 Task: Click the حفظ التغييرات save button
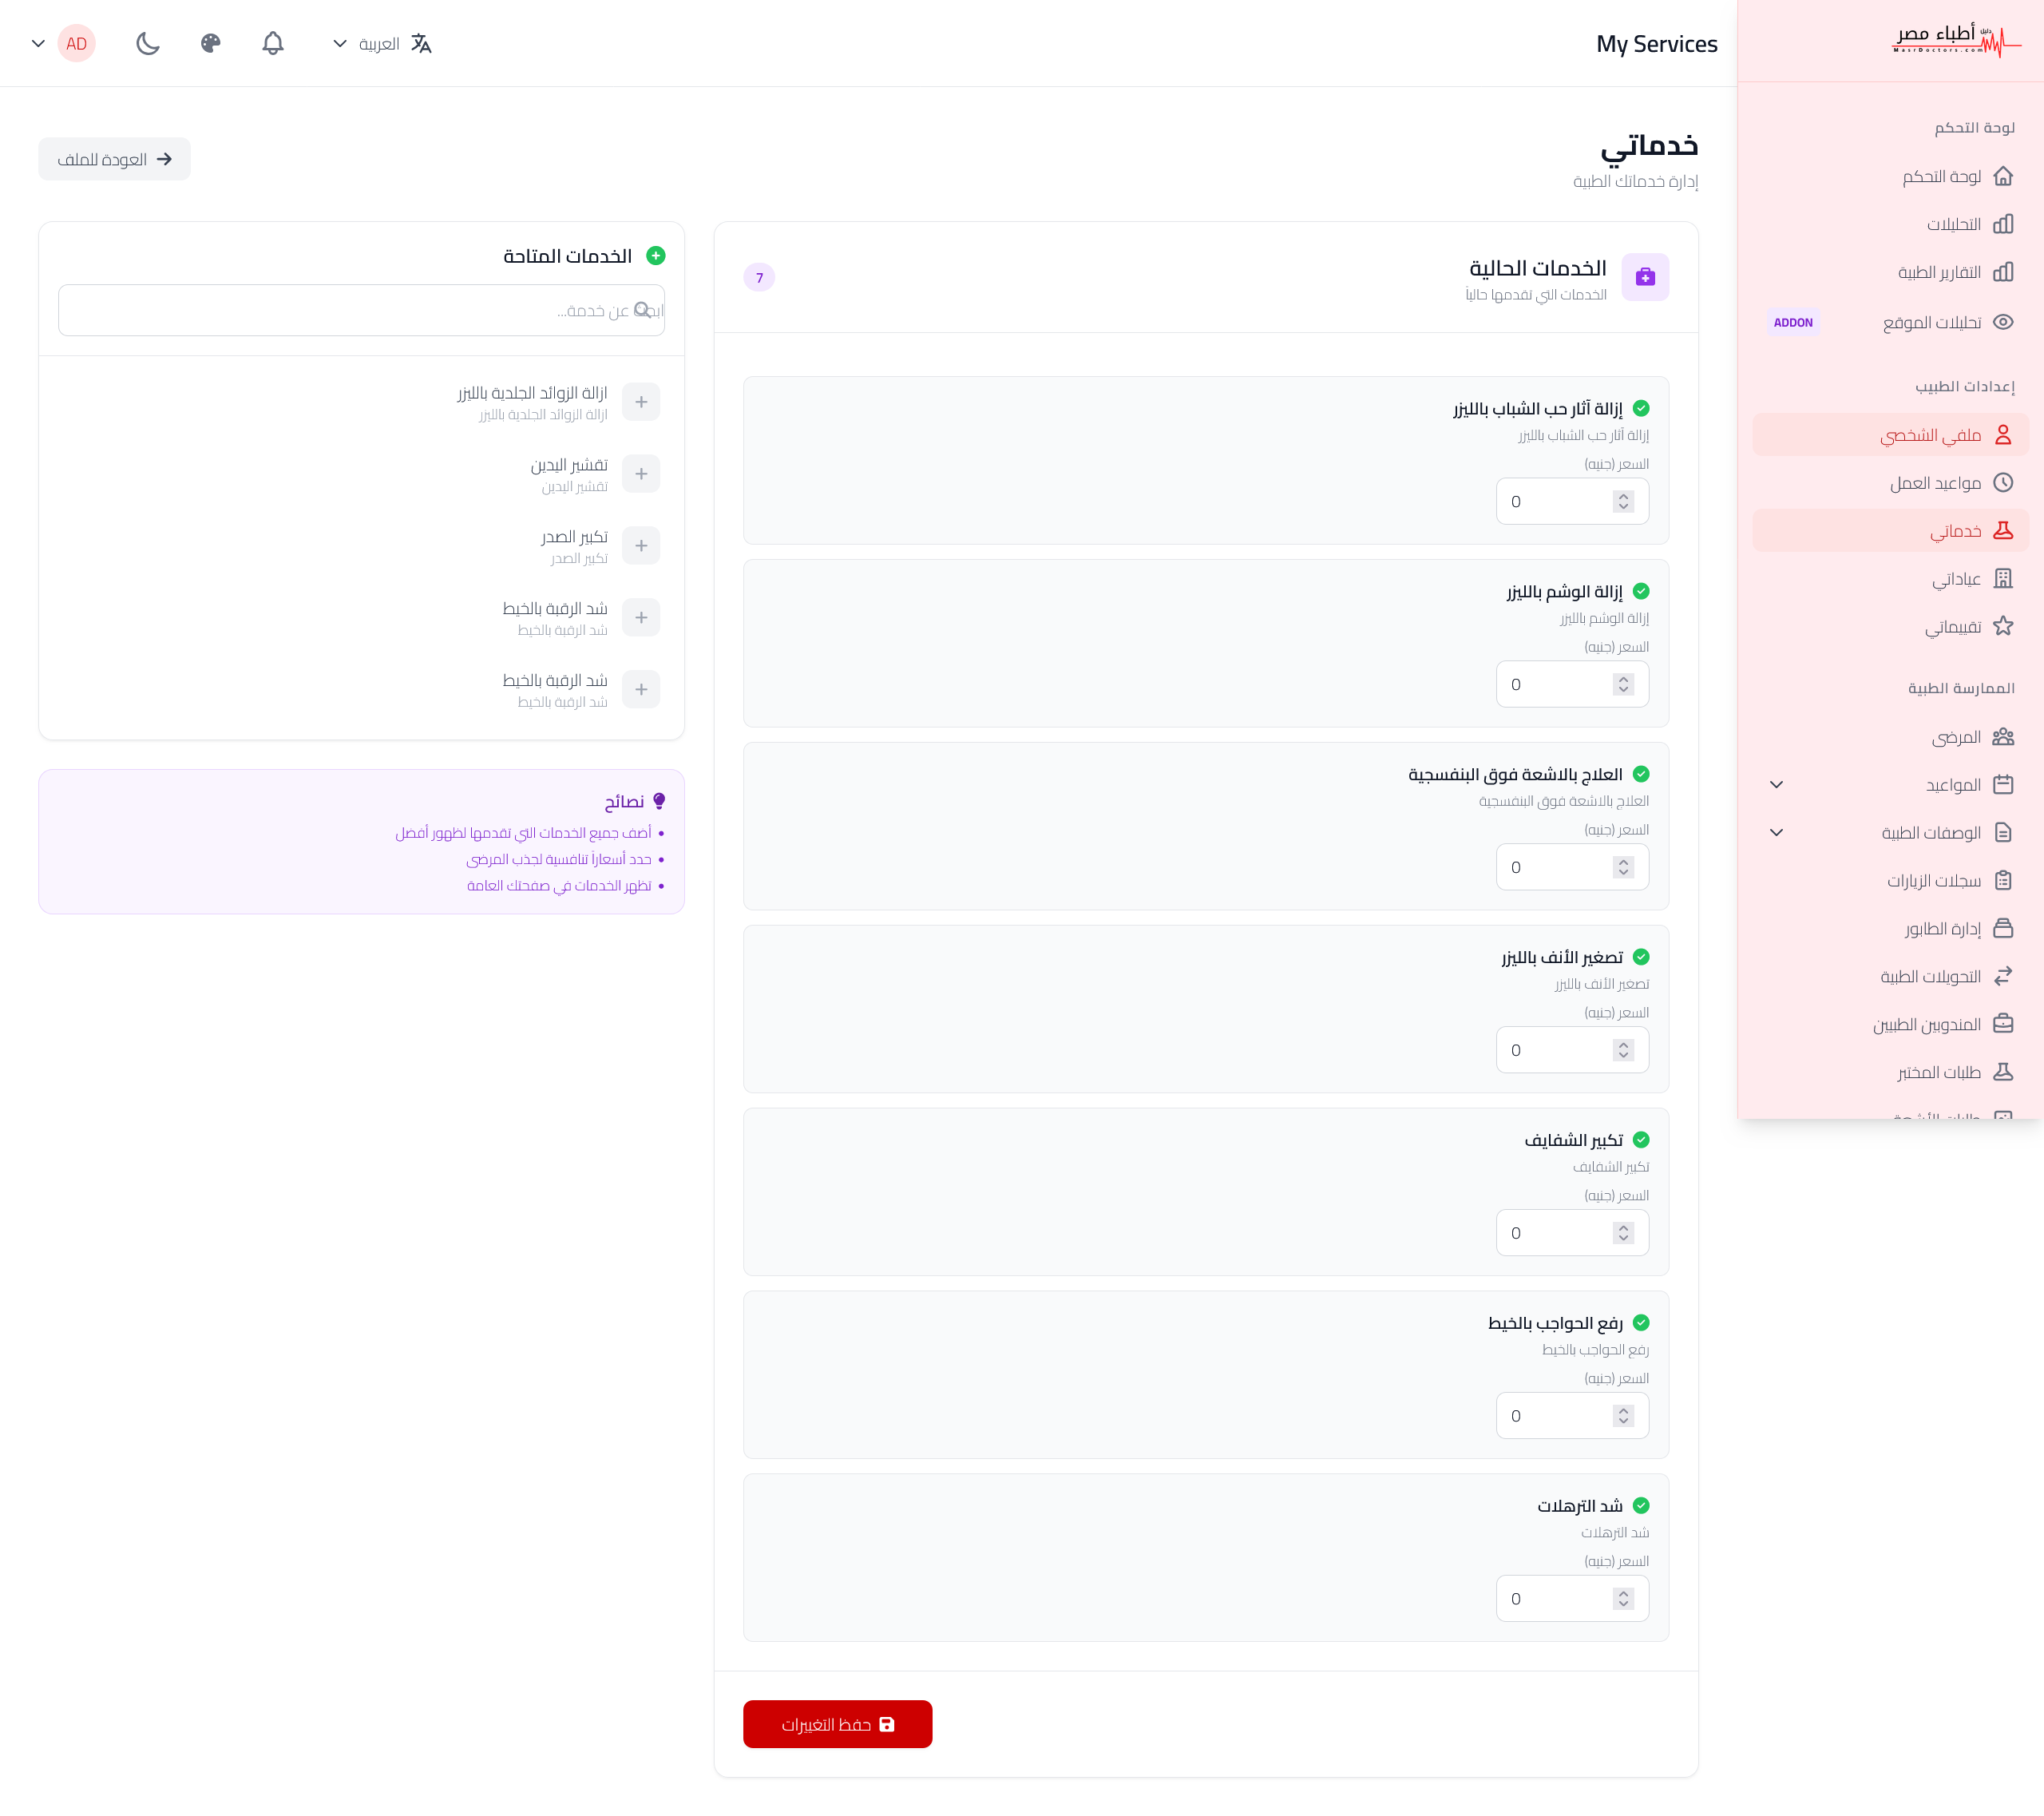click(837, 1724)
